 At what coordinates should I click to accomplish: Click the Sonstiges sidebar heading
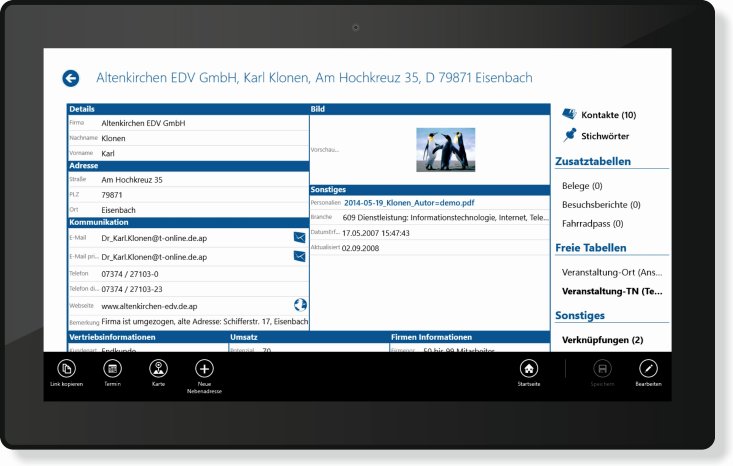coord(580,315)
